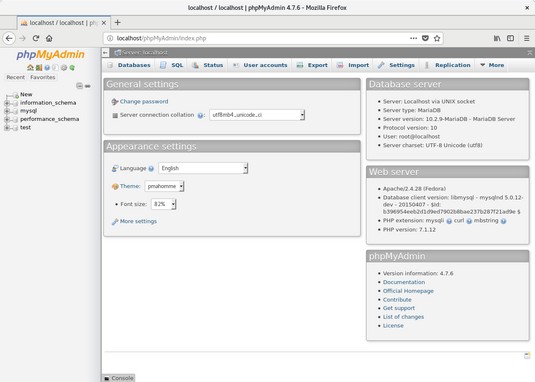
Task: Open the Status tab
Action: pos(207,65)
